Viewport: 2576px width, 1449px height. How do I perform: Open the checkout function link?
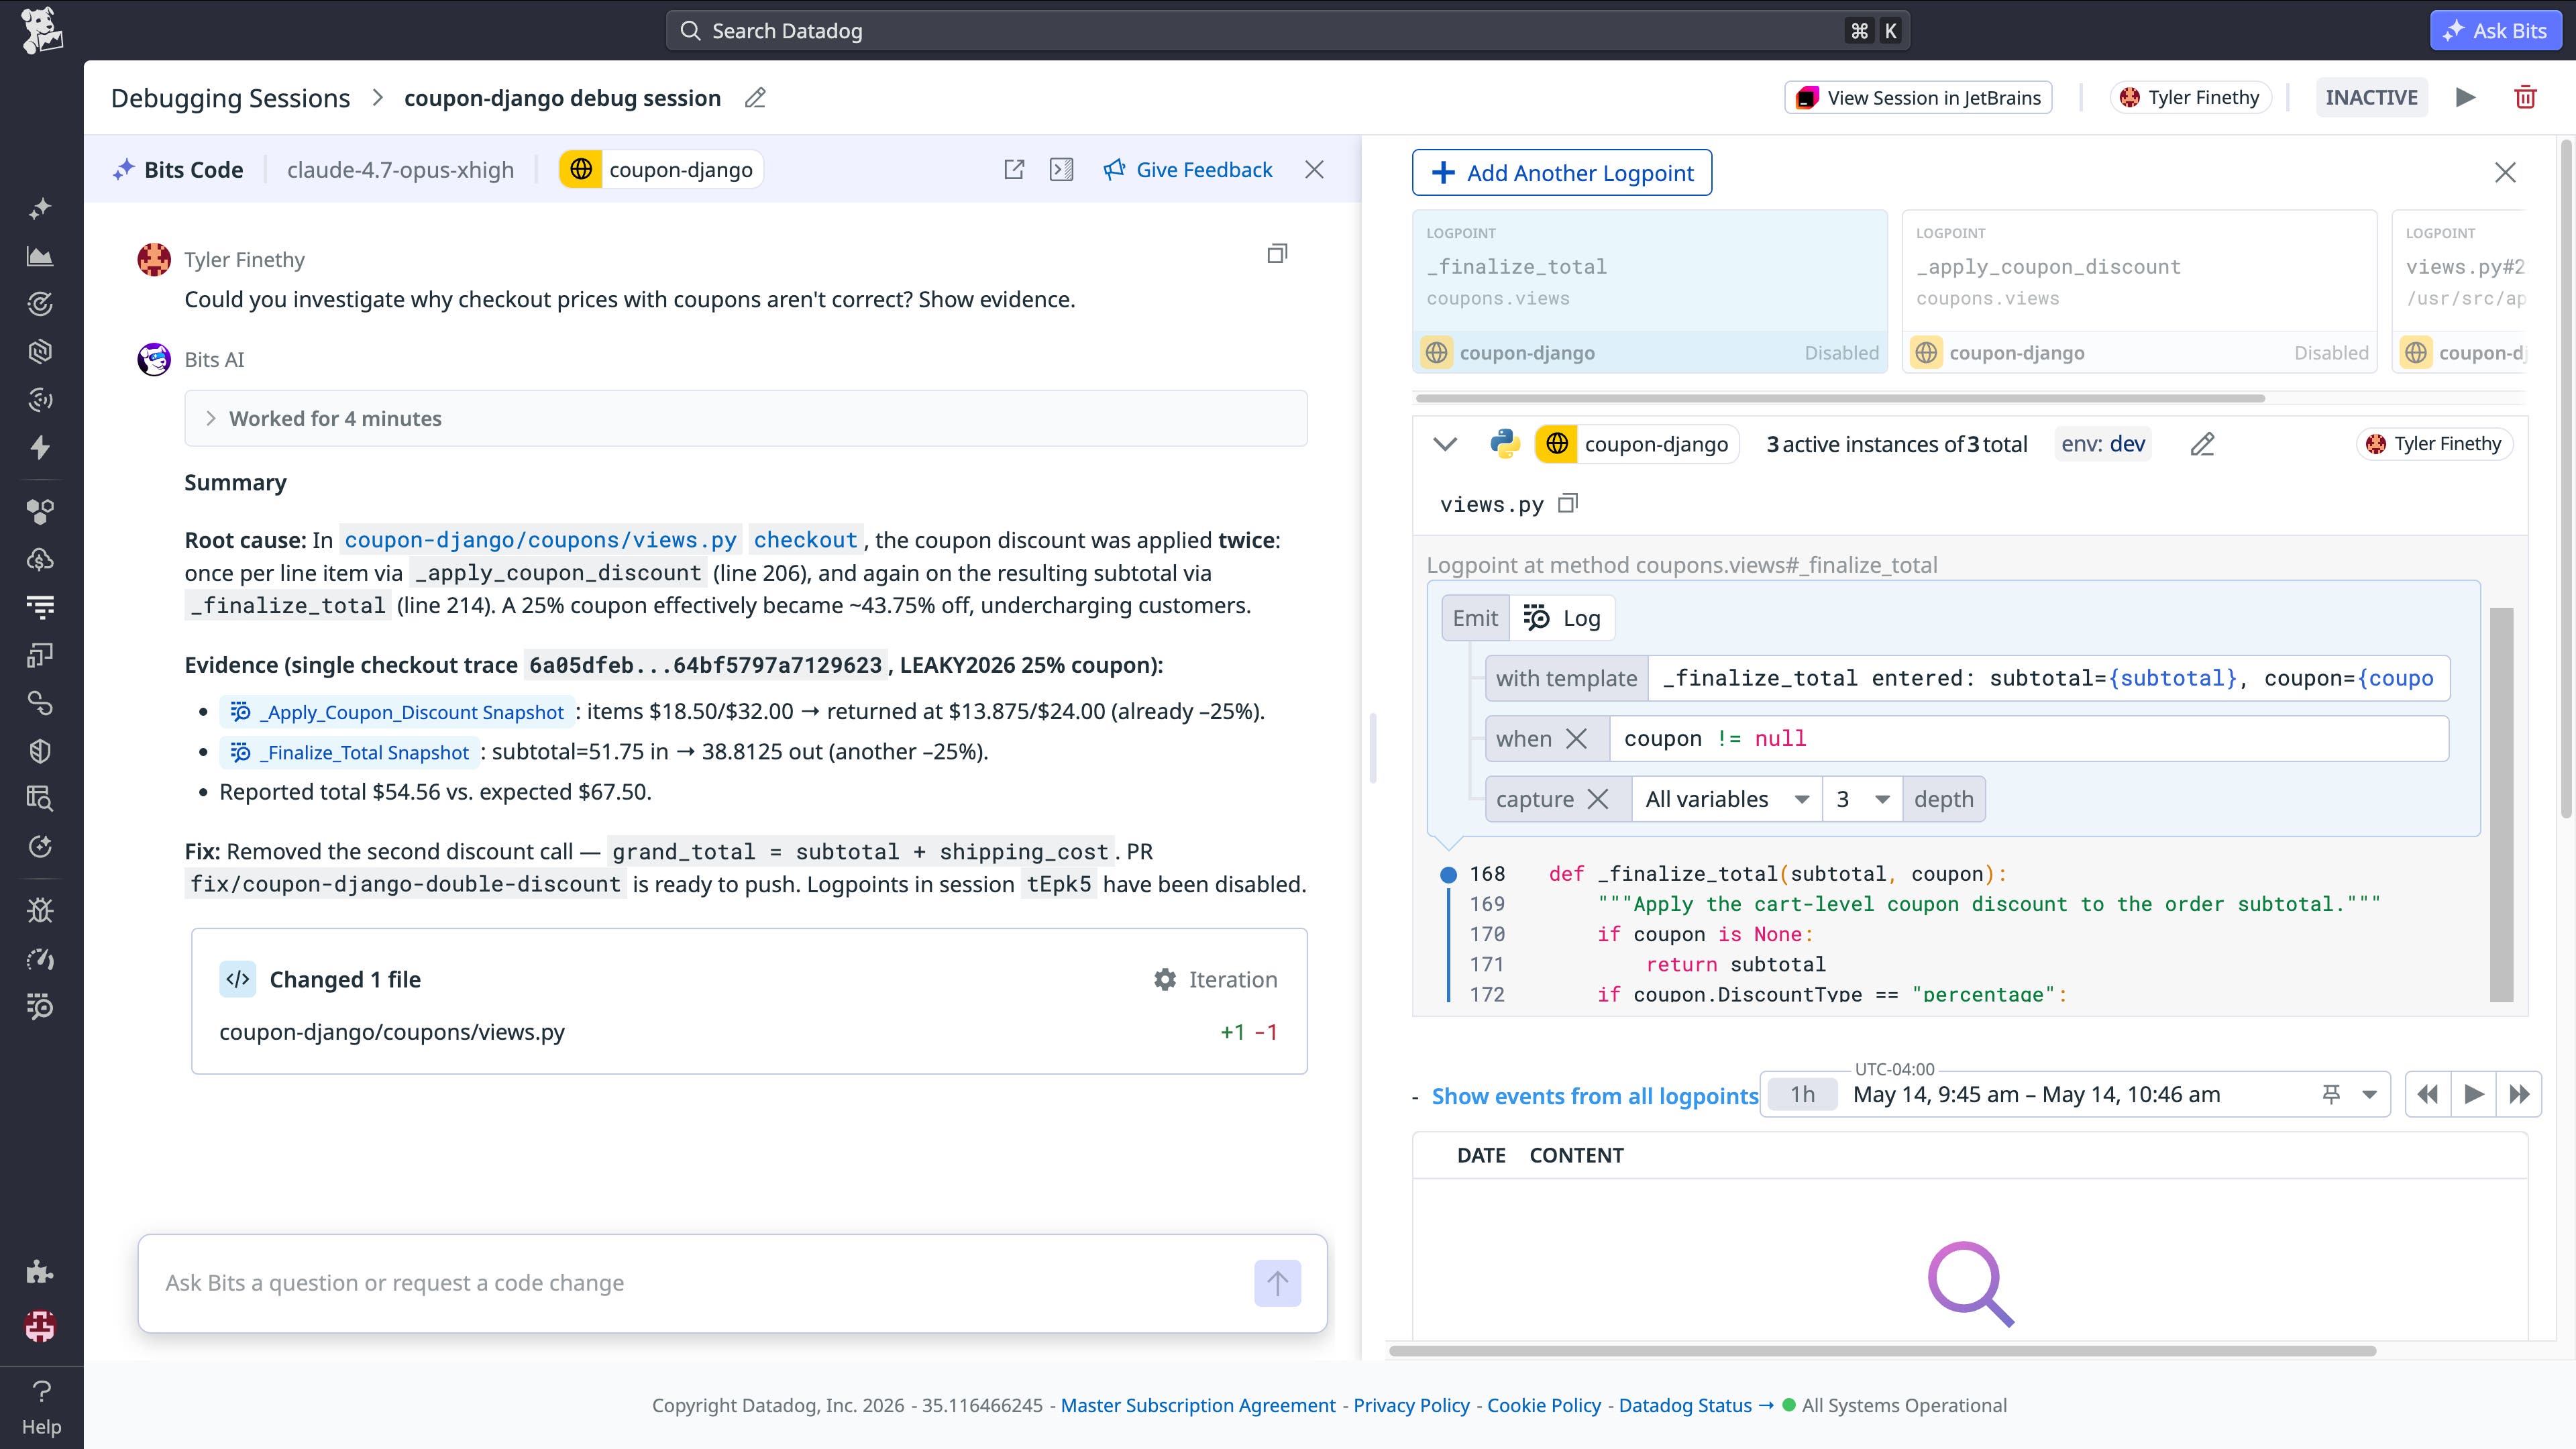[x=805, y=540]
